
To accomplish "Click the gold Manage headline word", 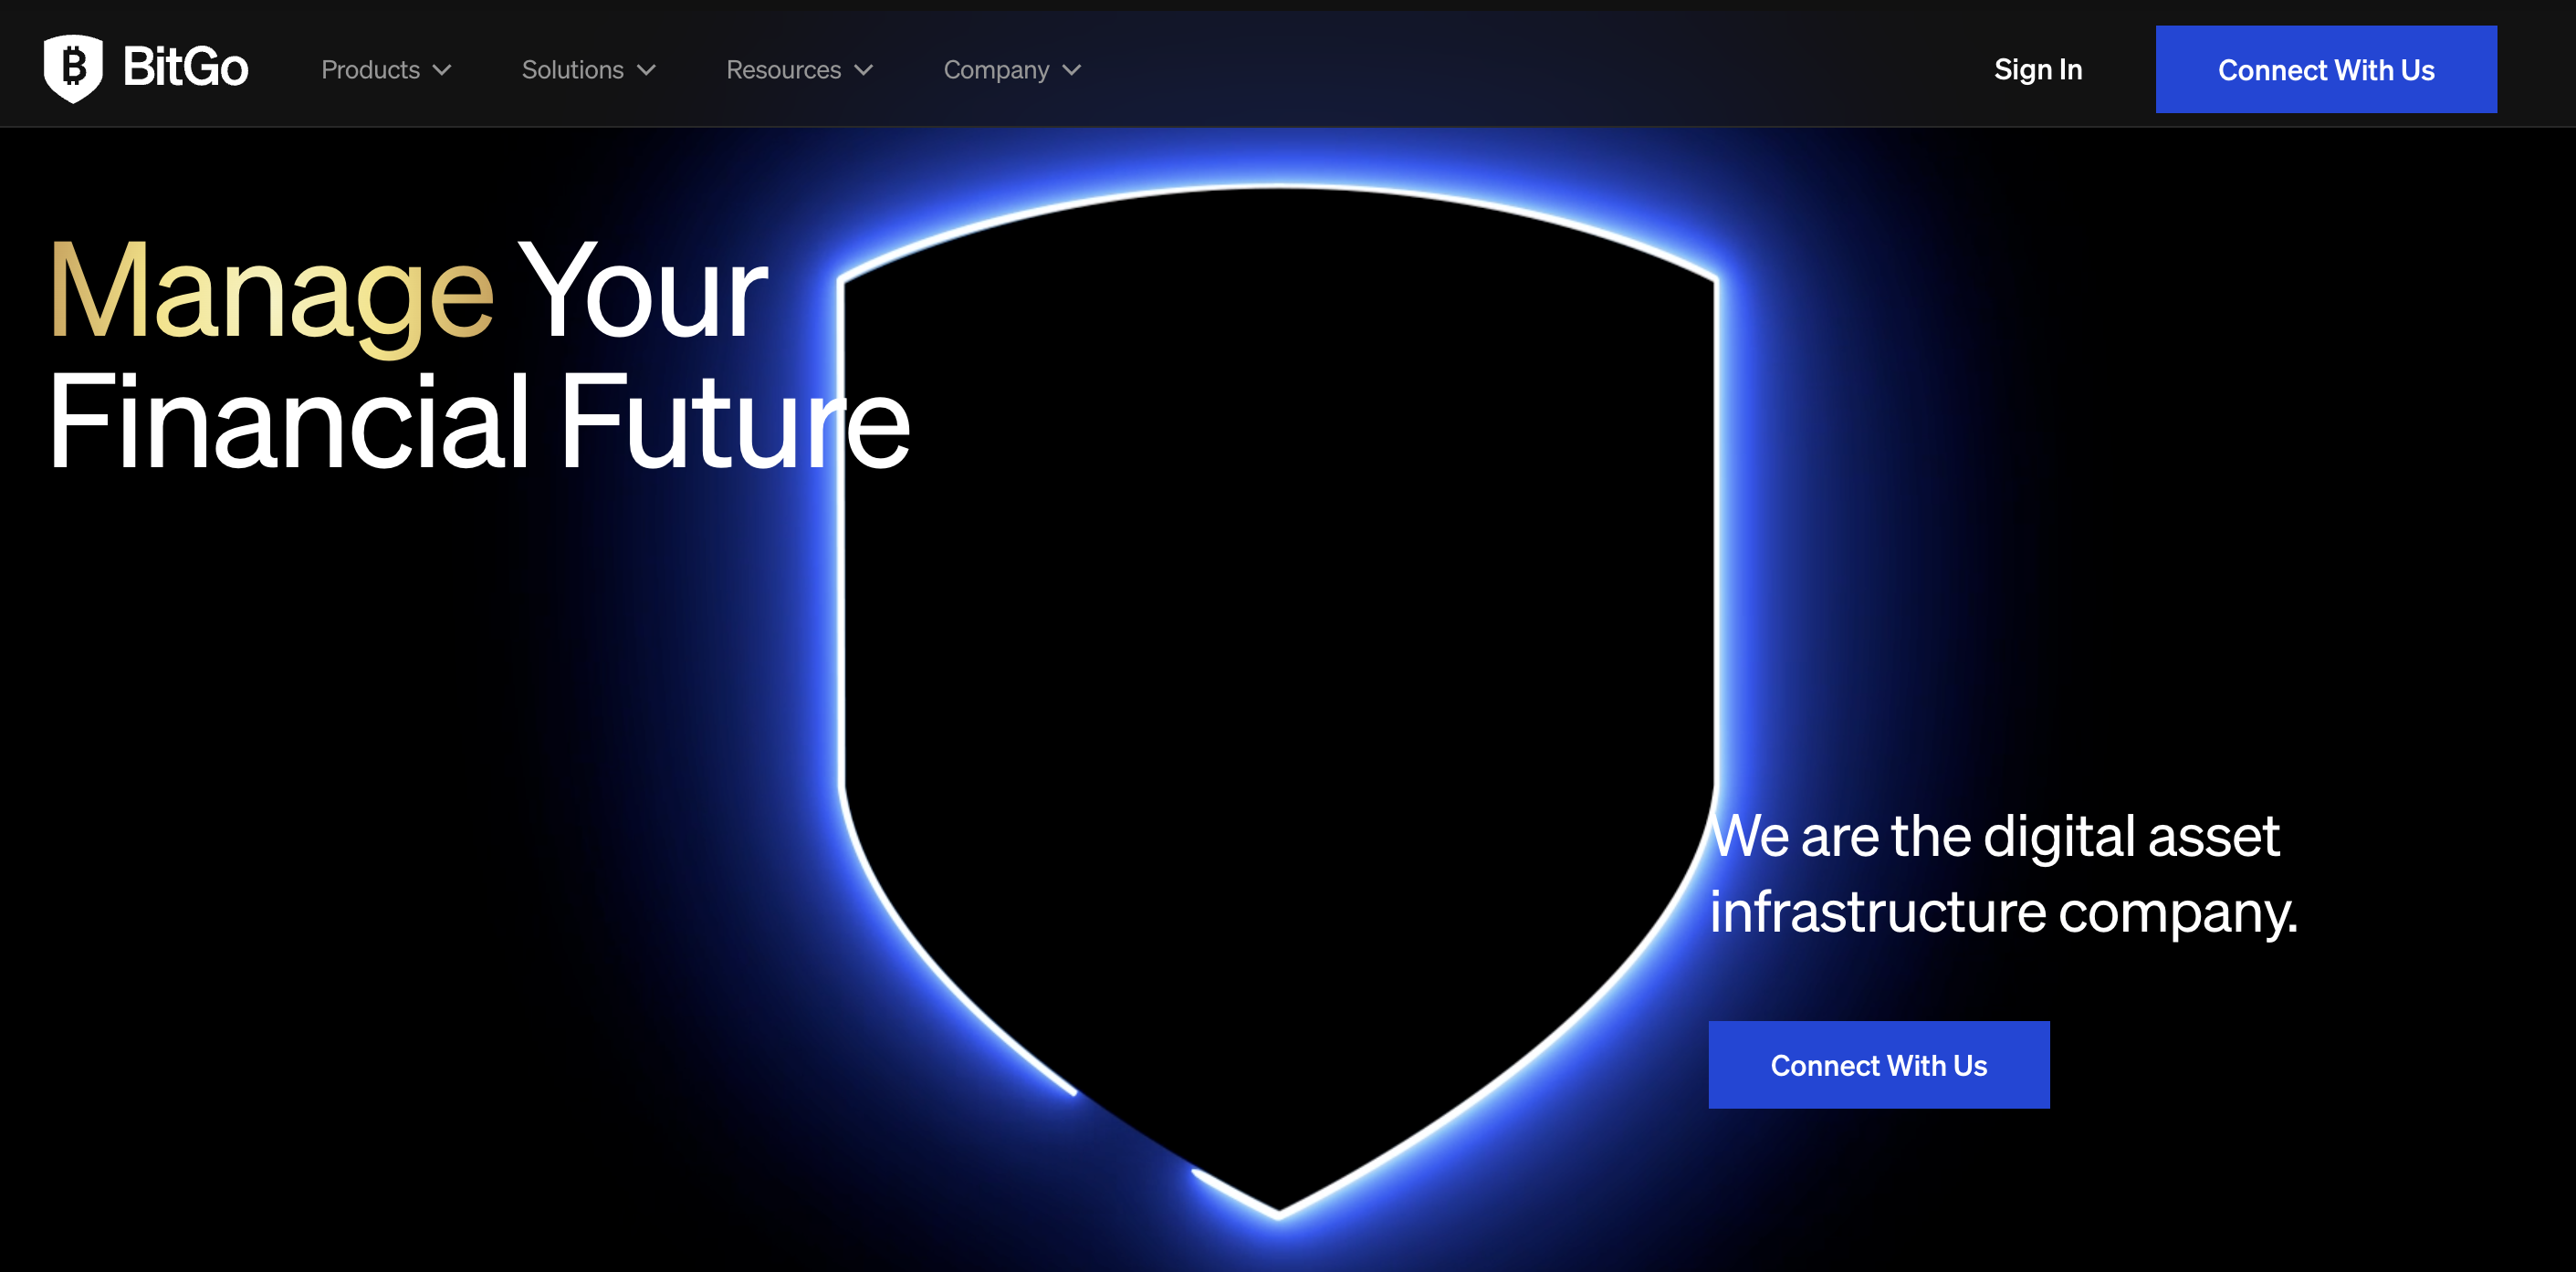I will pyautogui.click(x=272, y=300).
